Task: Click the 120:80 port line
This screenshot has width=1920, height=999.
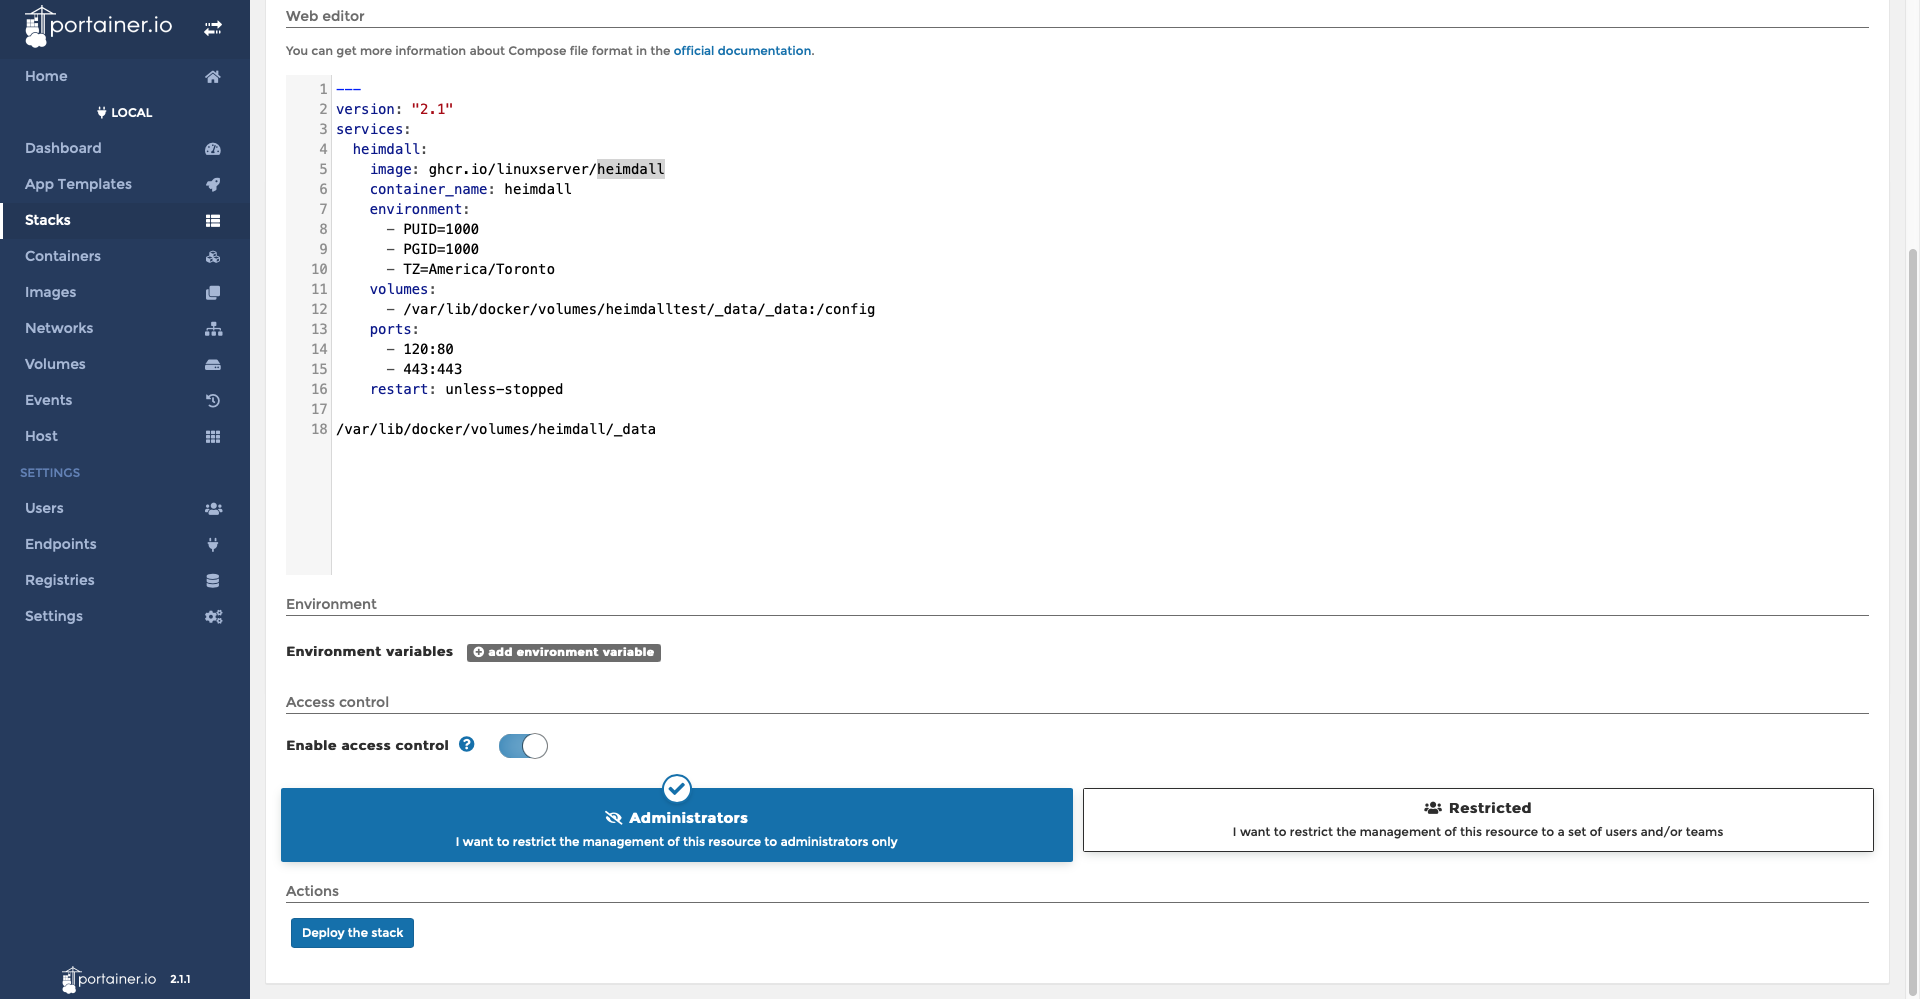Action: [428, 349]
